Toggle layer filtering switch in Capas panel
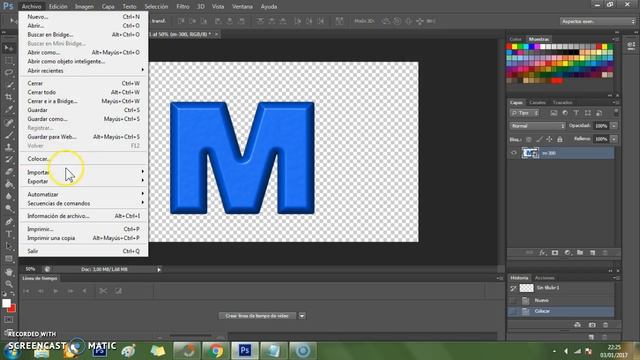This screenshot has height=360, width=640. coord(616,112)
